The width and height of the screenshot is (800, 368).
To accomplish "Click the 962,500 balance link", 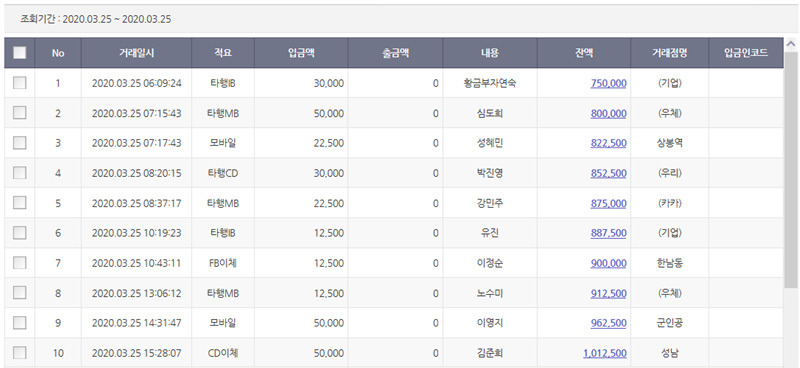I will point(608,324).
